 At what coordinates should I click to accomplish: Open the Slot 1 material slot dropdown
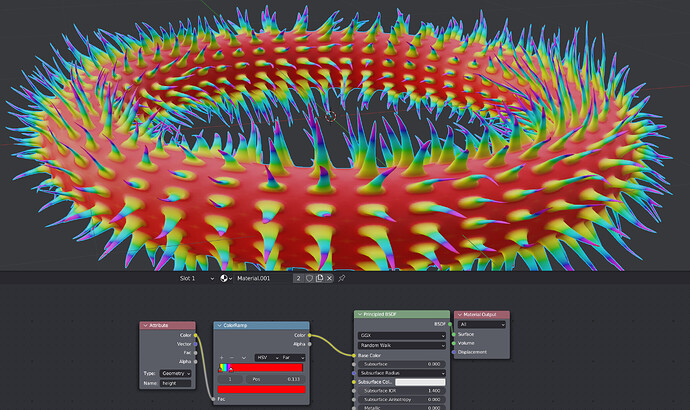click(x=196, y=278)
